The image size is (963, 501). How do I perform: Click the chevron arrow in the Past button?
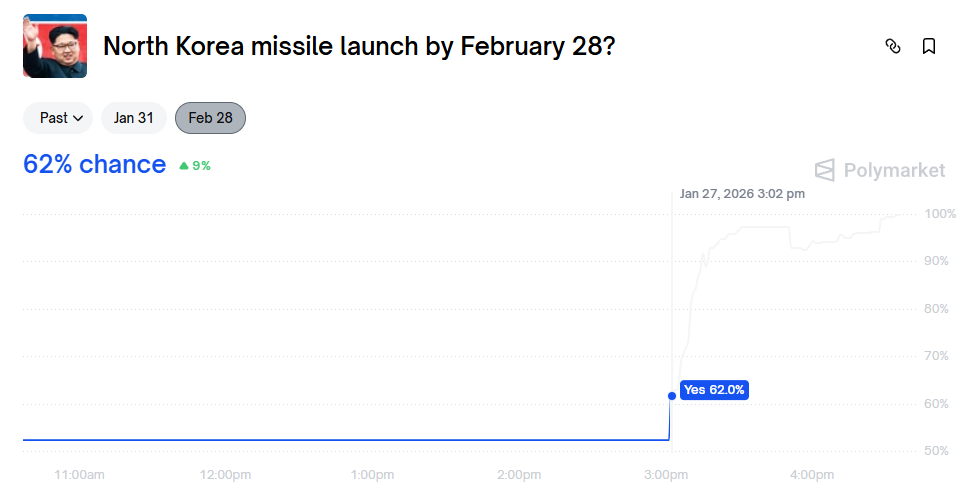[x=78, y=118]
